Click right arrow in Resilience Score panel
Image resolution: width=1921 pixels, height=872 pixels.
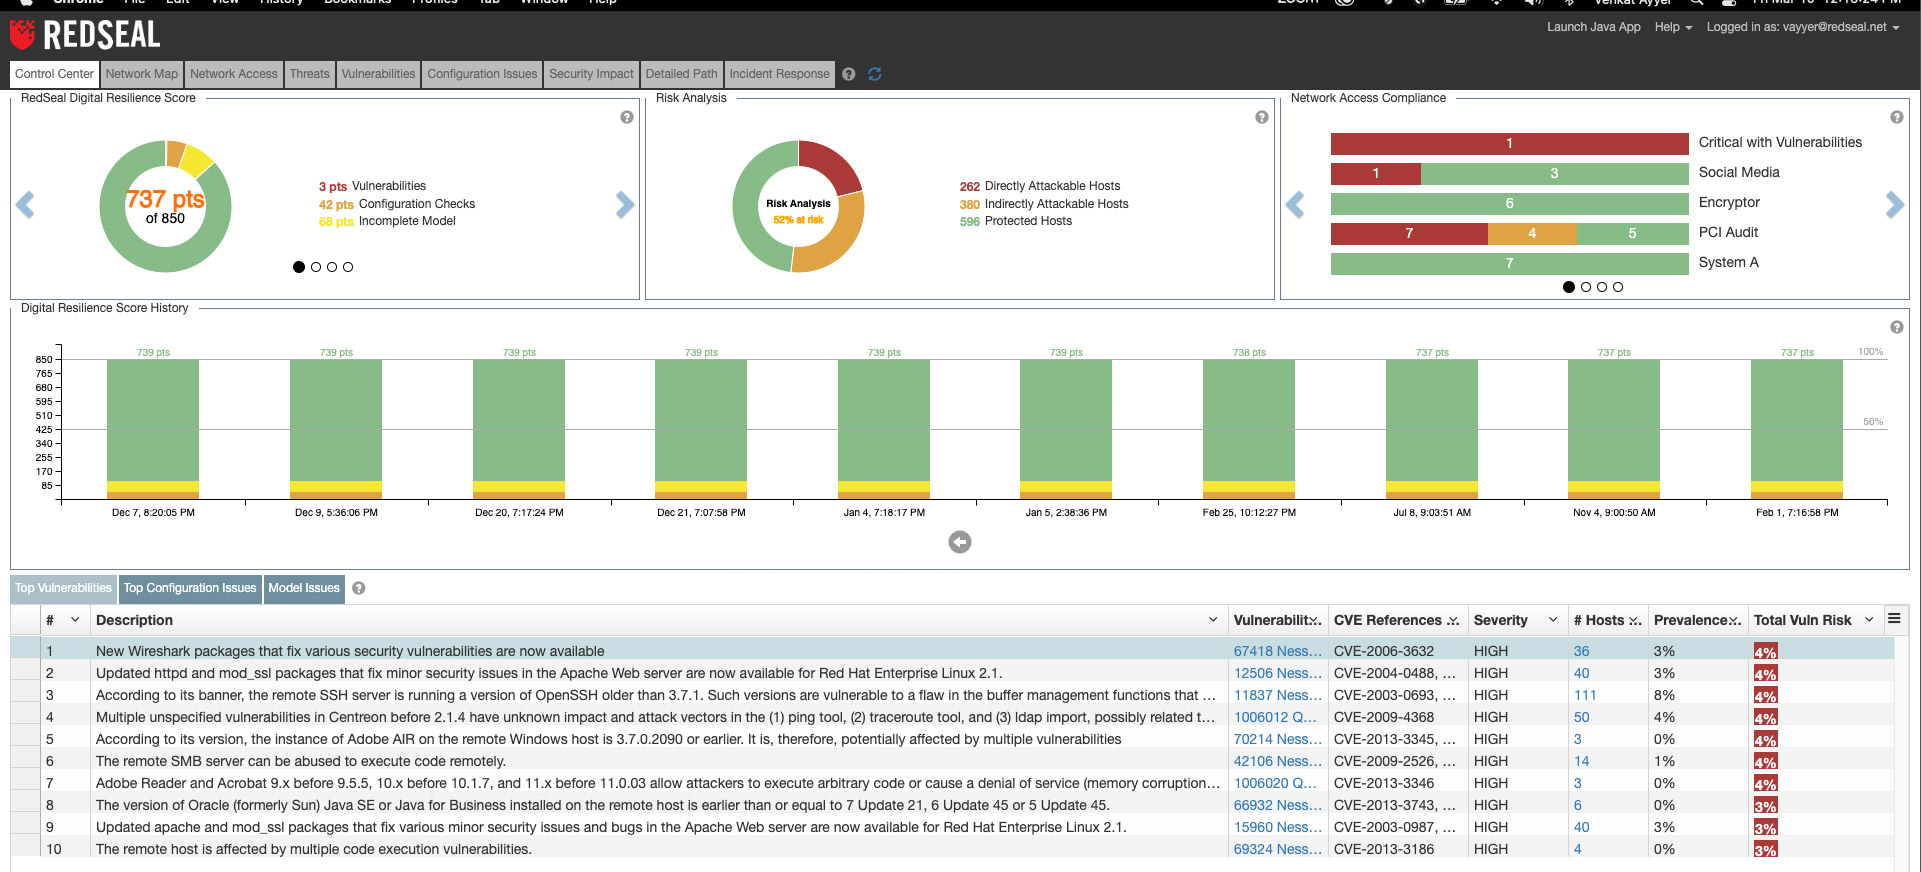click(x=625, y=205)
